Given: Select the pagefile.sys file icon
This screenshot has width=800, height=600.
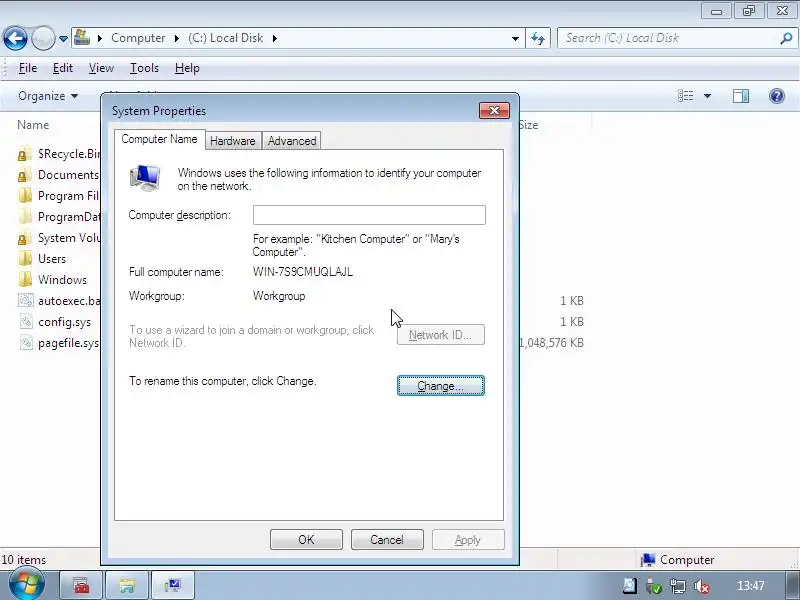Looking at the screenshot, I should [25, 342].
